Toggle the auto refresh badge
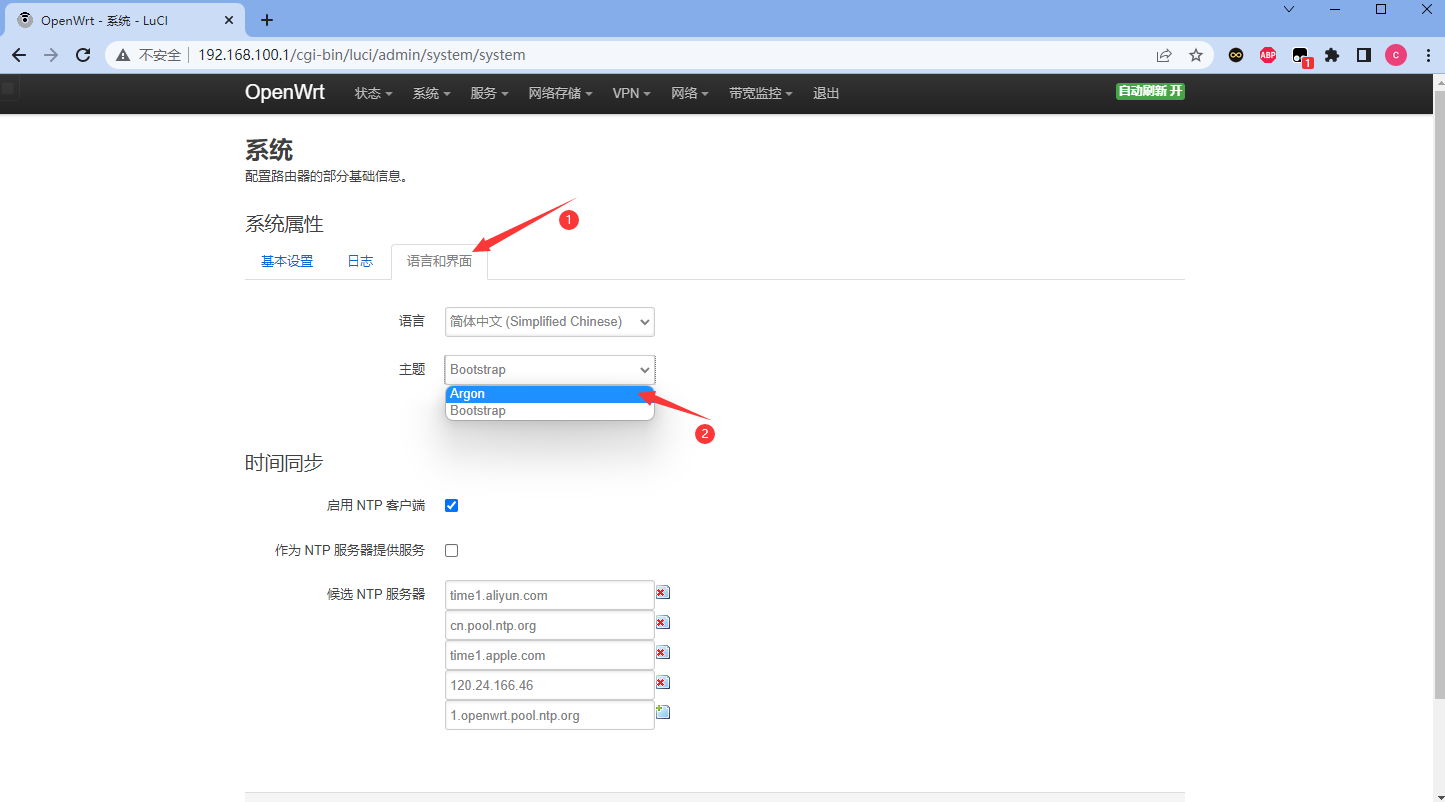Image resolution: width=1445 pixels, height=802 pixels. tap(1150, 91)
